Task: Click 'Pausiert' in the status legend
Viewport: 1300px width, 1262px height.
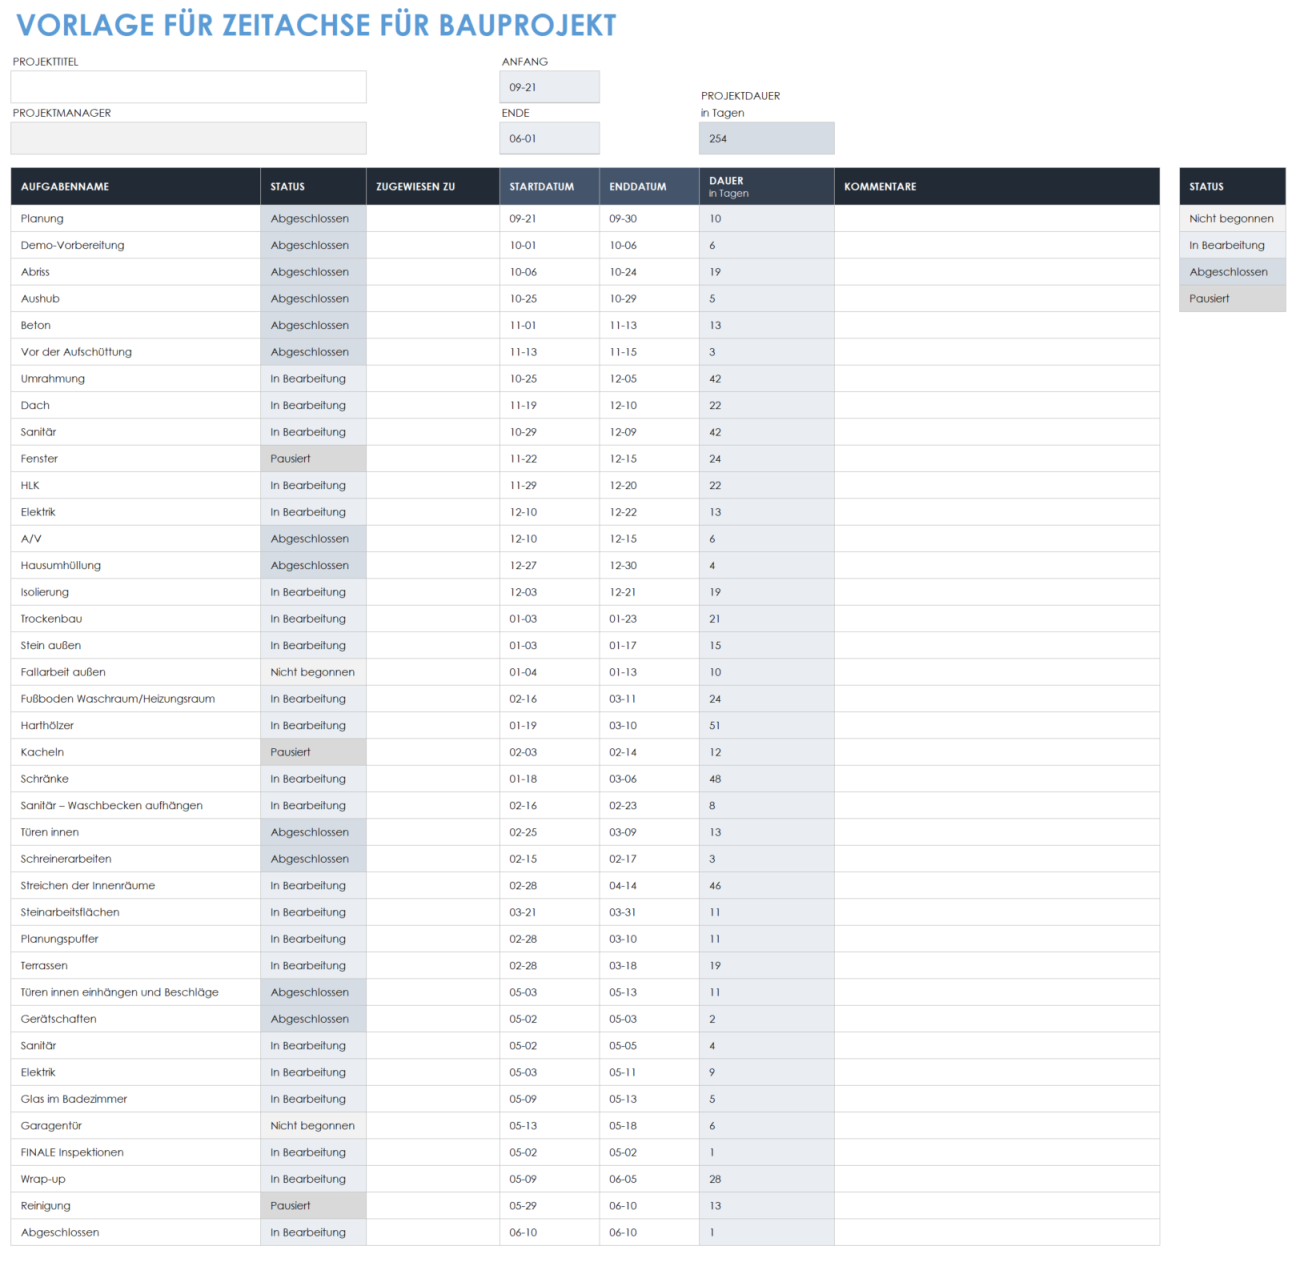Action: (1232, 298)
